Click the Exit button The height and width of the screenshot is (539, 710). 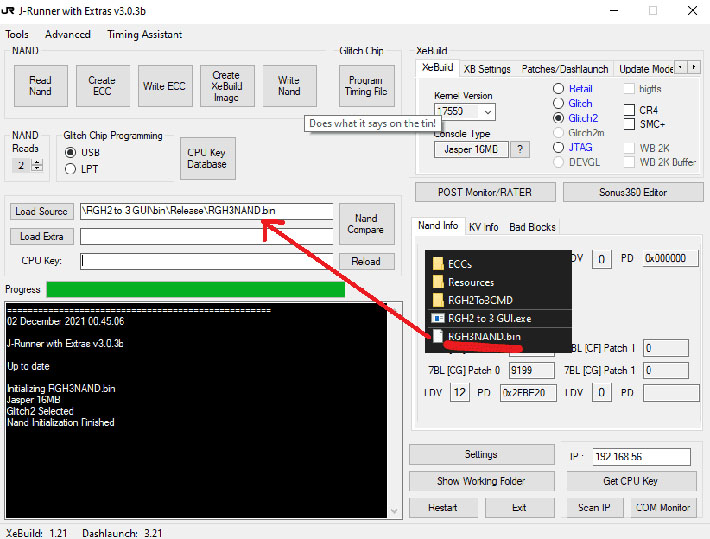519,508
